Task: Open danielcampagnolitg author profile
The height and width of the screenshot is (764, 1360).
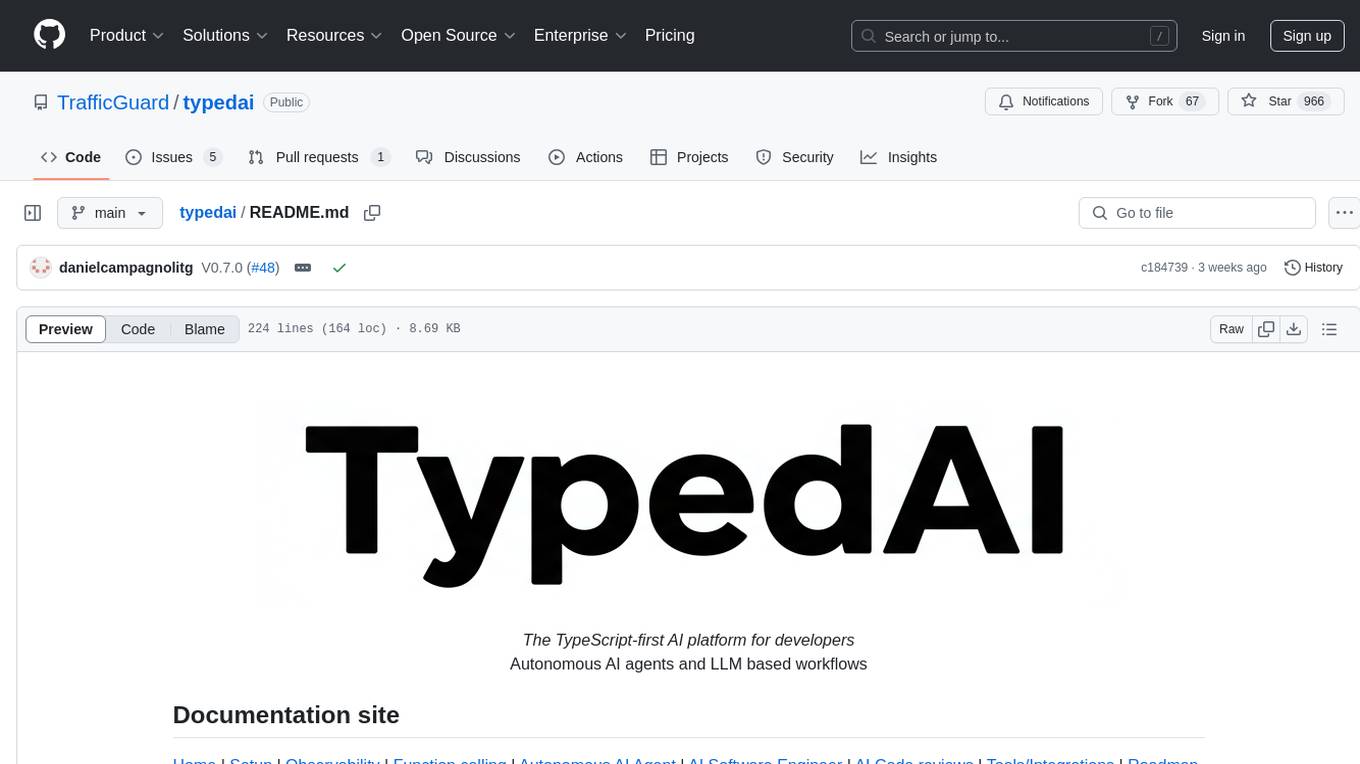Action: click(x=126, y=268)
